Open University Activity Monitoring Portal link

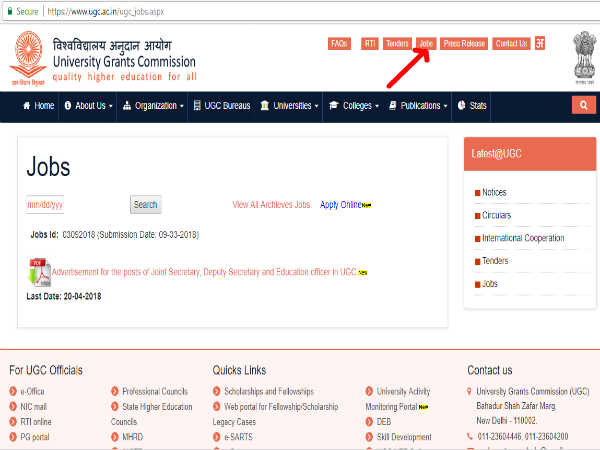(x=398, y=399)
